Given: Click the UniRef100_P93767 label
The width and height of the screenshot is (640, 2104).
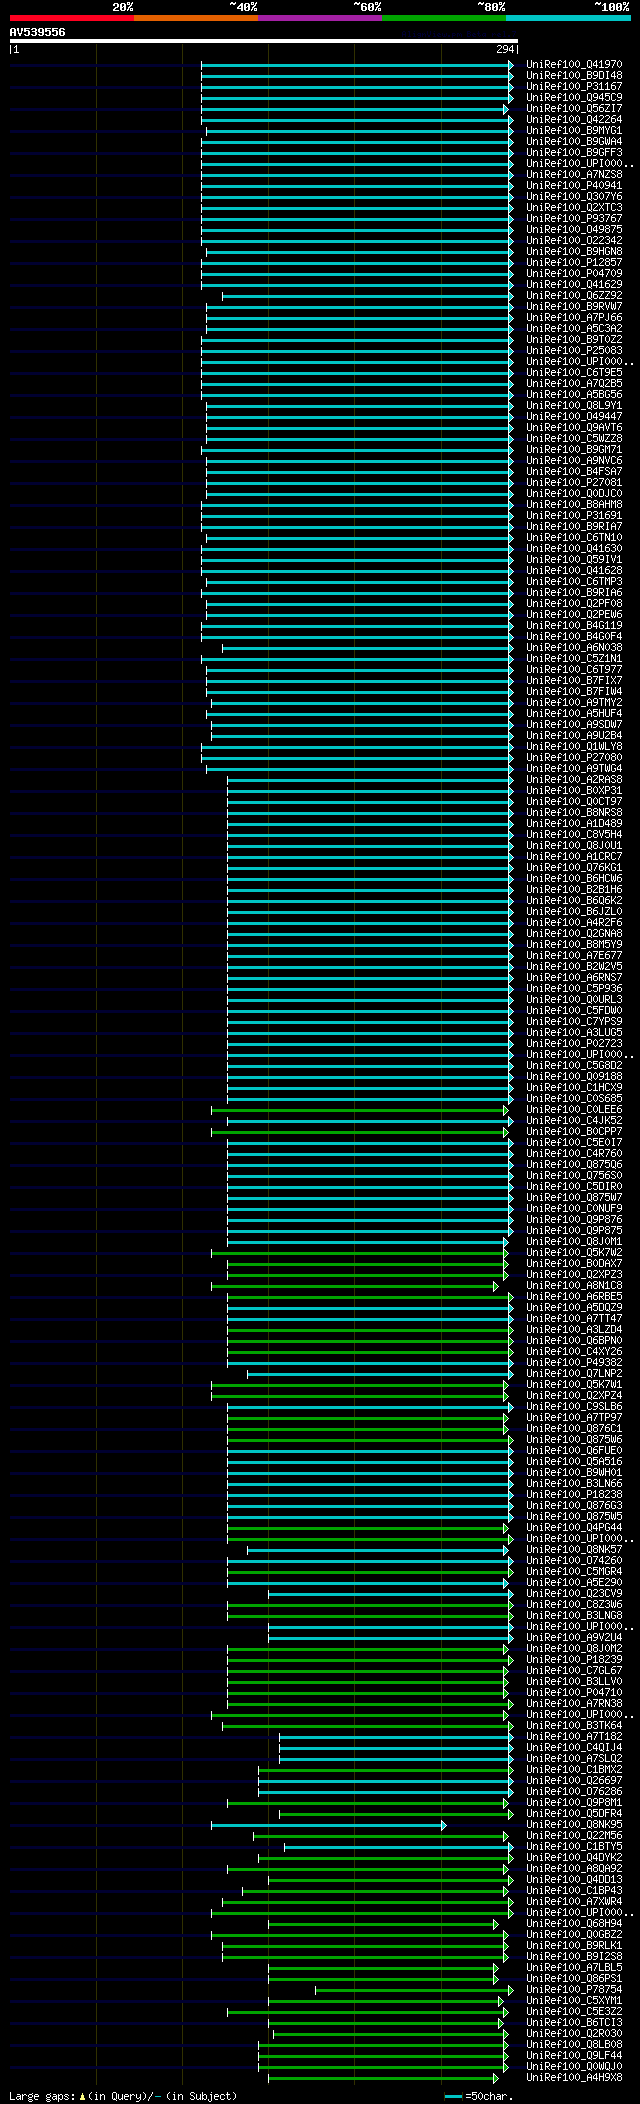Looking at the screenshot, I should (x=574, y=219).
